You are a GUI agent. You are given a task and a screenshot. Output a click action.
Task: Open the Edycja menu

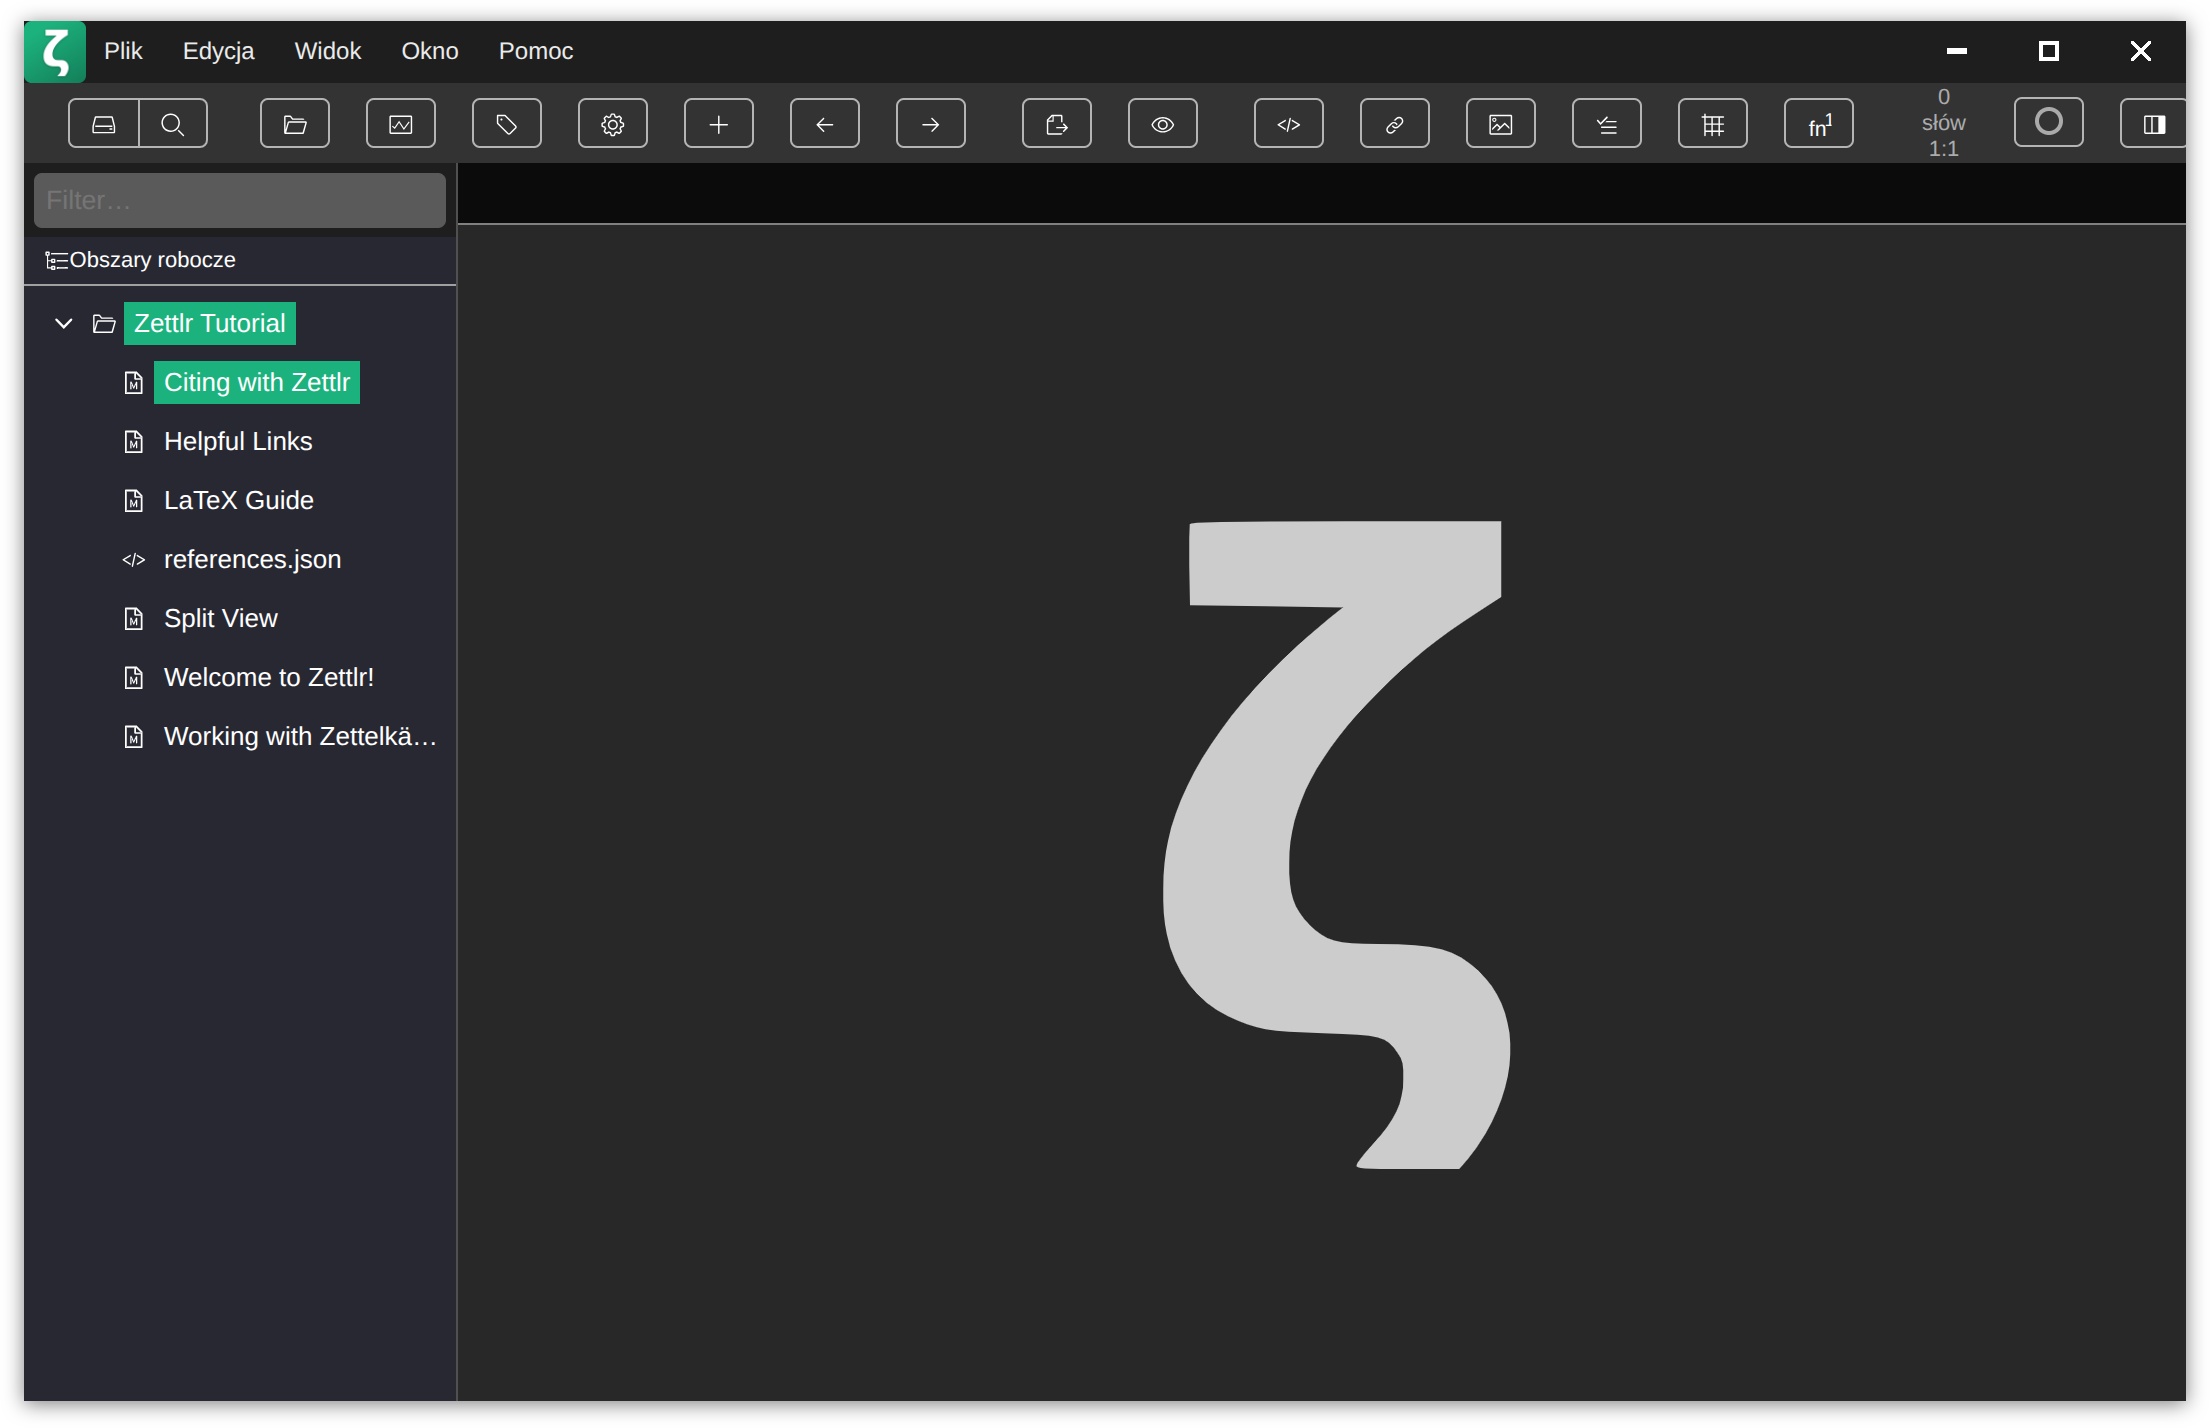218,51
